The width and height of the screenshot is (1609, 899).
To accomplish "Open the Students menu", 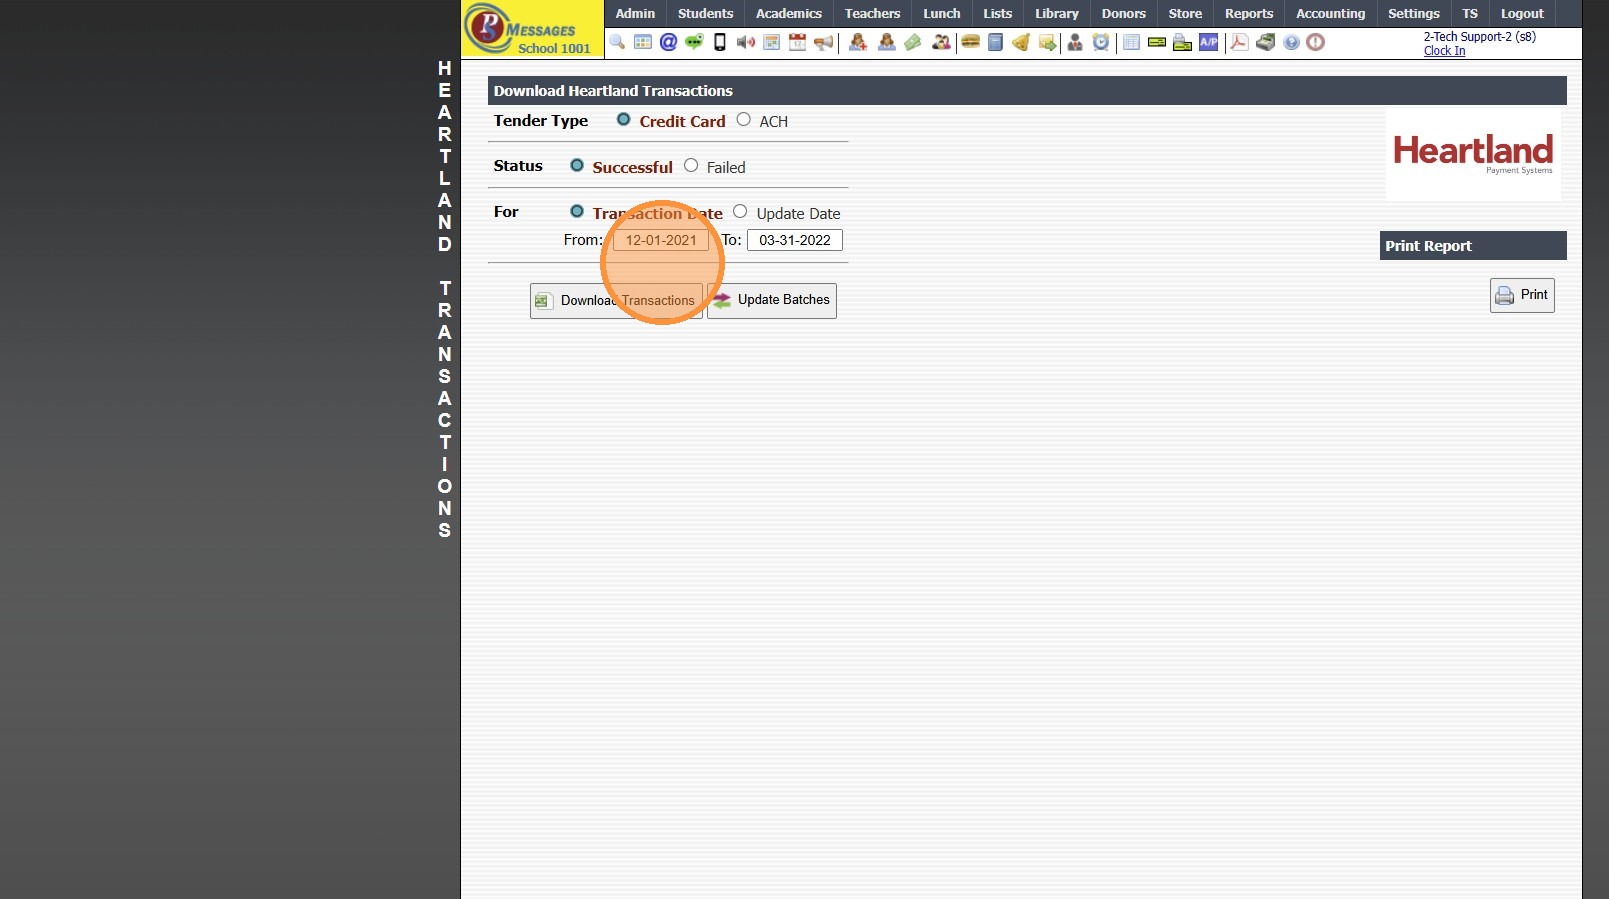I will pyautogui.click(x=705, y=14).
